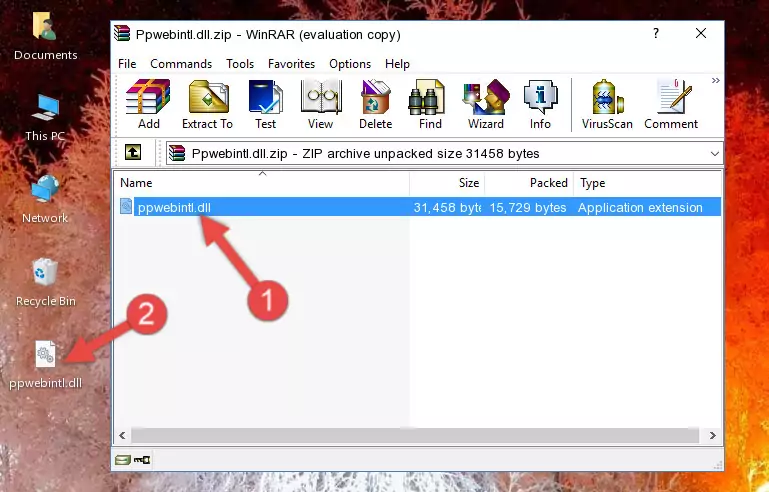Image resolution: width=769 pixels, height=492 pixels.
Task: Click the drive icon in status bar
Action: point(123,460)
